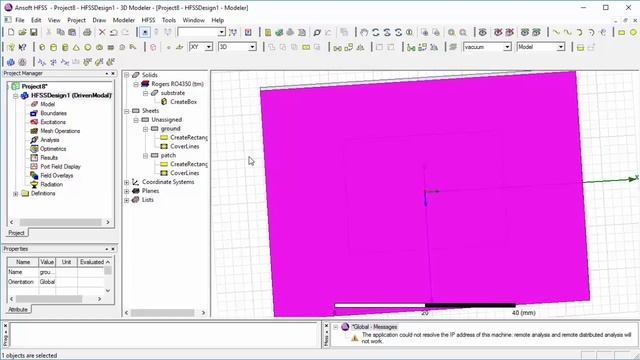
Task: Click the Zoom Out magnifier icon
Action: pos(463,32)
